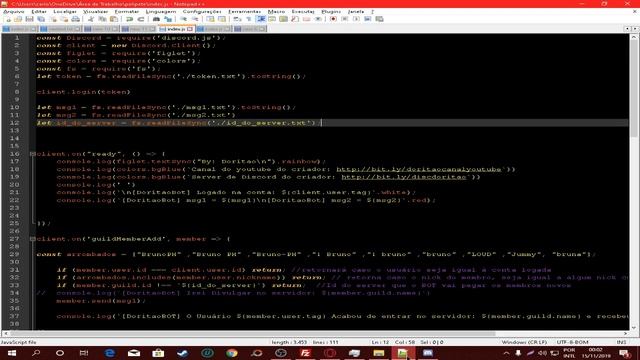Open the Document Map panel icon
Viewport: 640px width, 360px height.
pyautogui.click(x=283, y=19)
